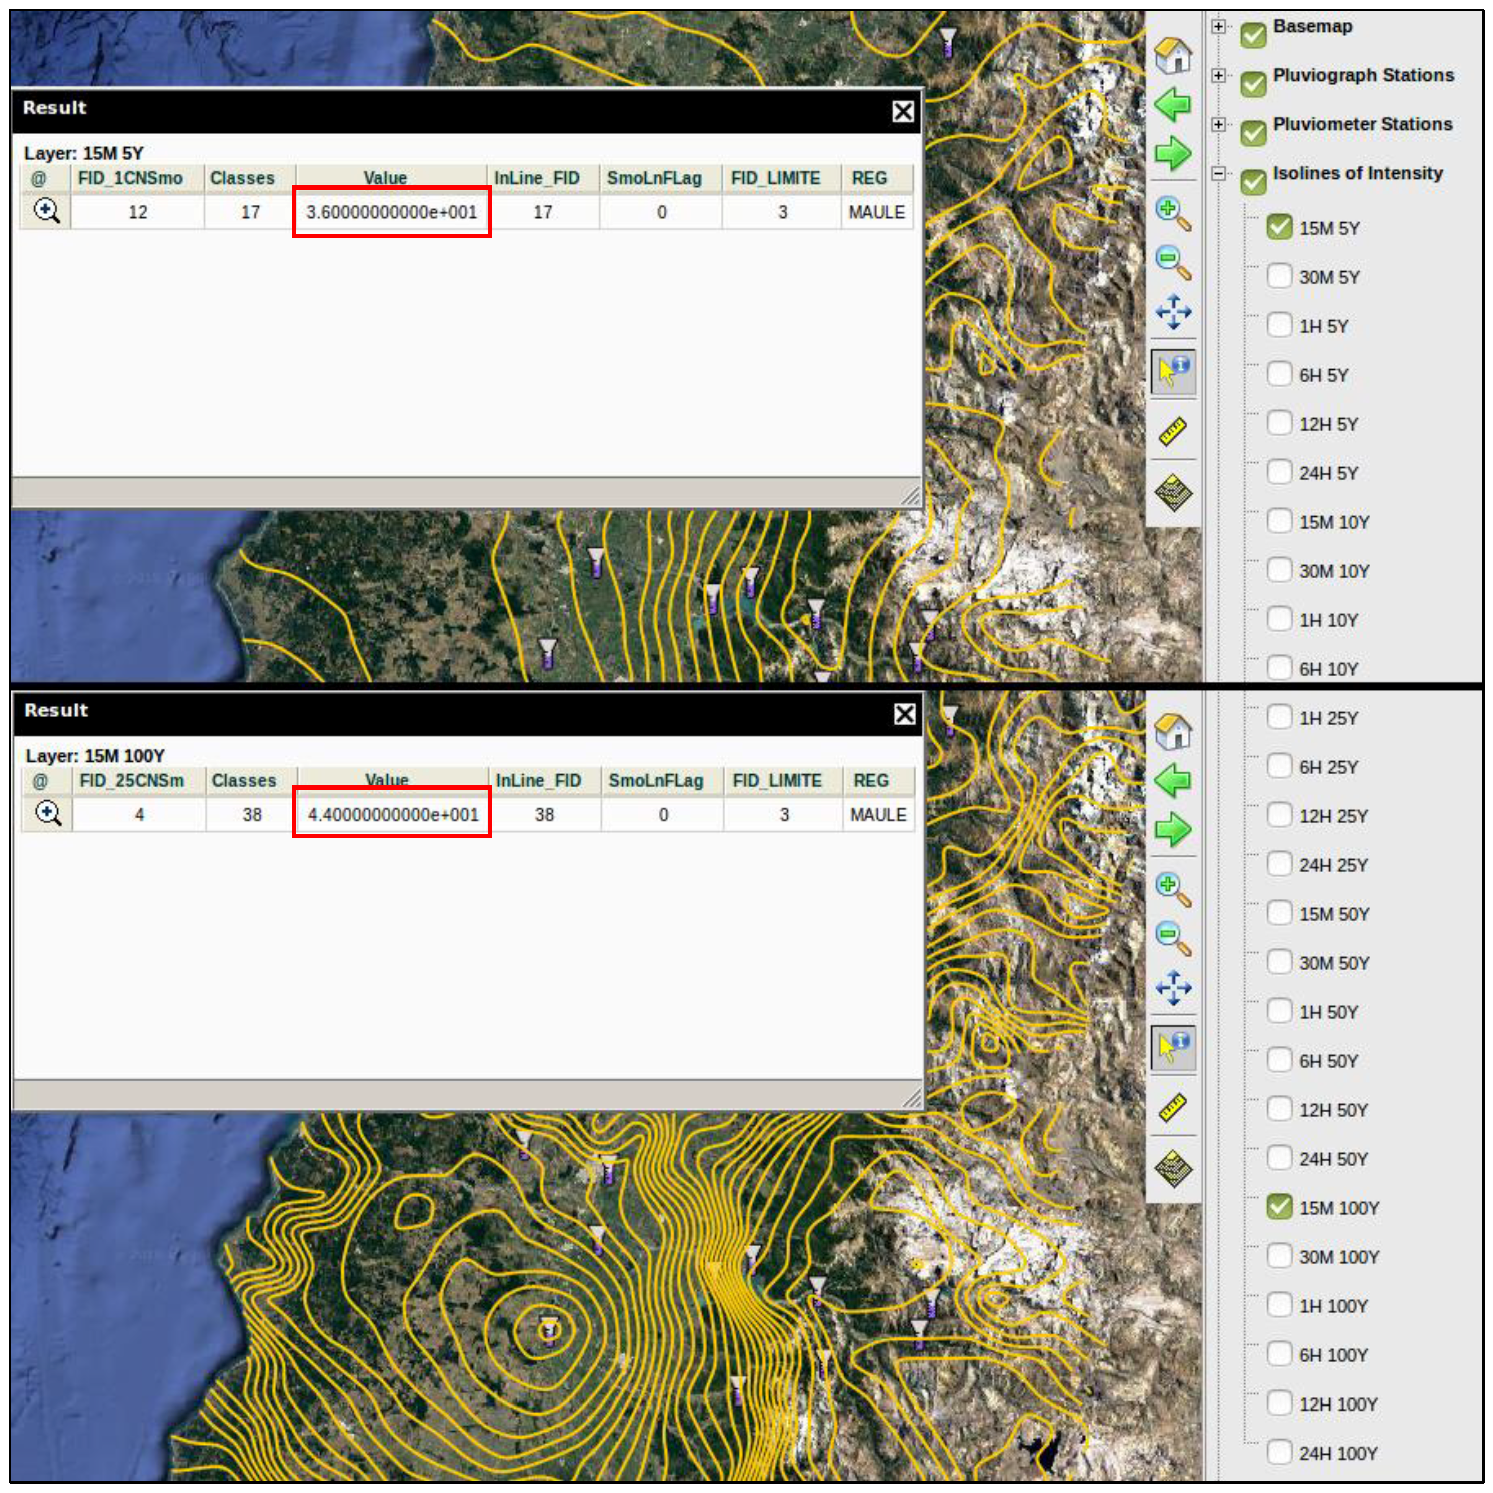Viewport: 1493px width, 1493px height.
Task: Click the 12H 25Y layer label
Action: [1333, 816]
